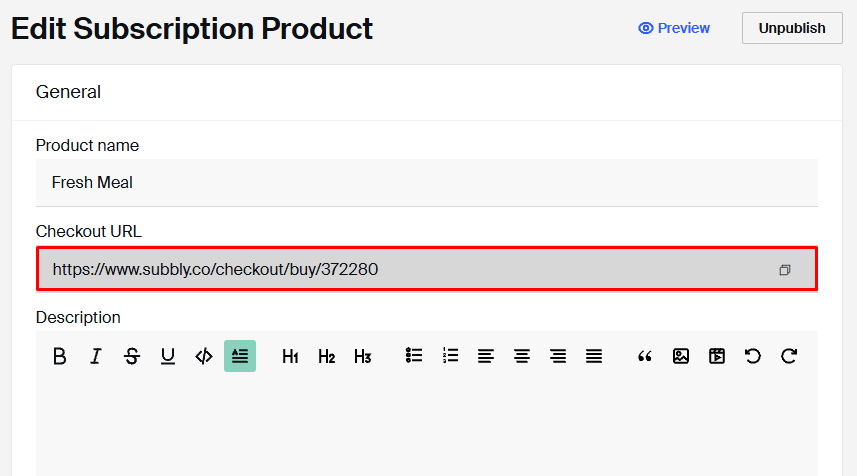The height and width of the screenshot is (476, 857).
Task: Set Heading 1 style
Action: tap(290, 356)
